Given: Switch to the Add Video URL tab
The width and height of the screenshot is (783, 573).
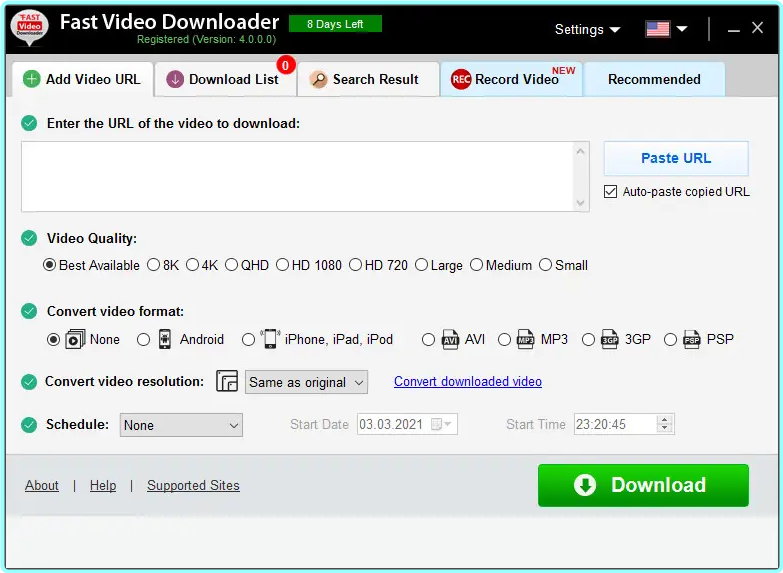Looking at the screenshot, I should (x=82, y=79).
